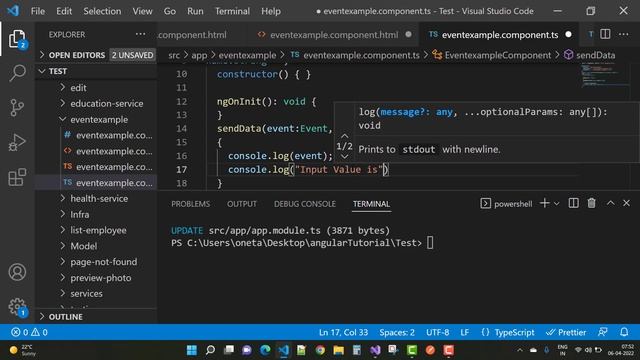Open the Extensions view icon
The width and height of the screenshot is (640, 360).
tap(17, 177)
